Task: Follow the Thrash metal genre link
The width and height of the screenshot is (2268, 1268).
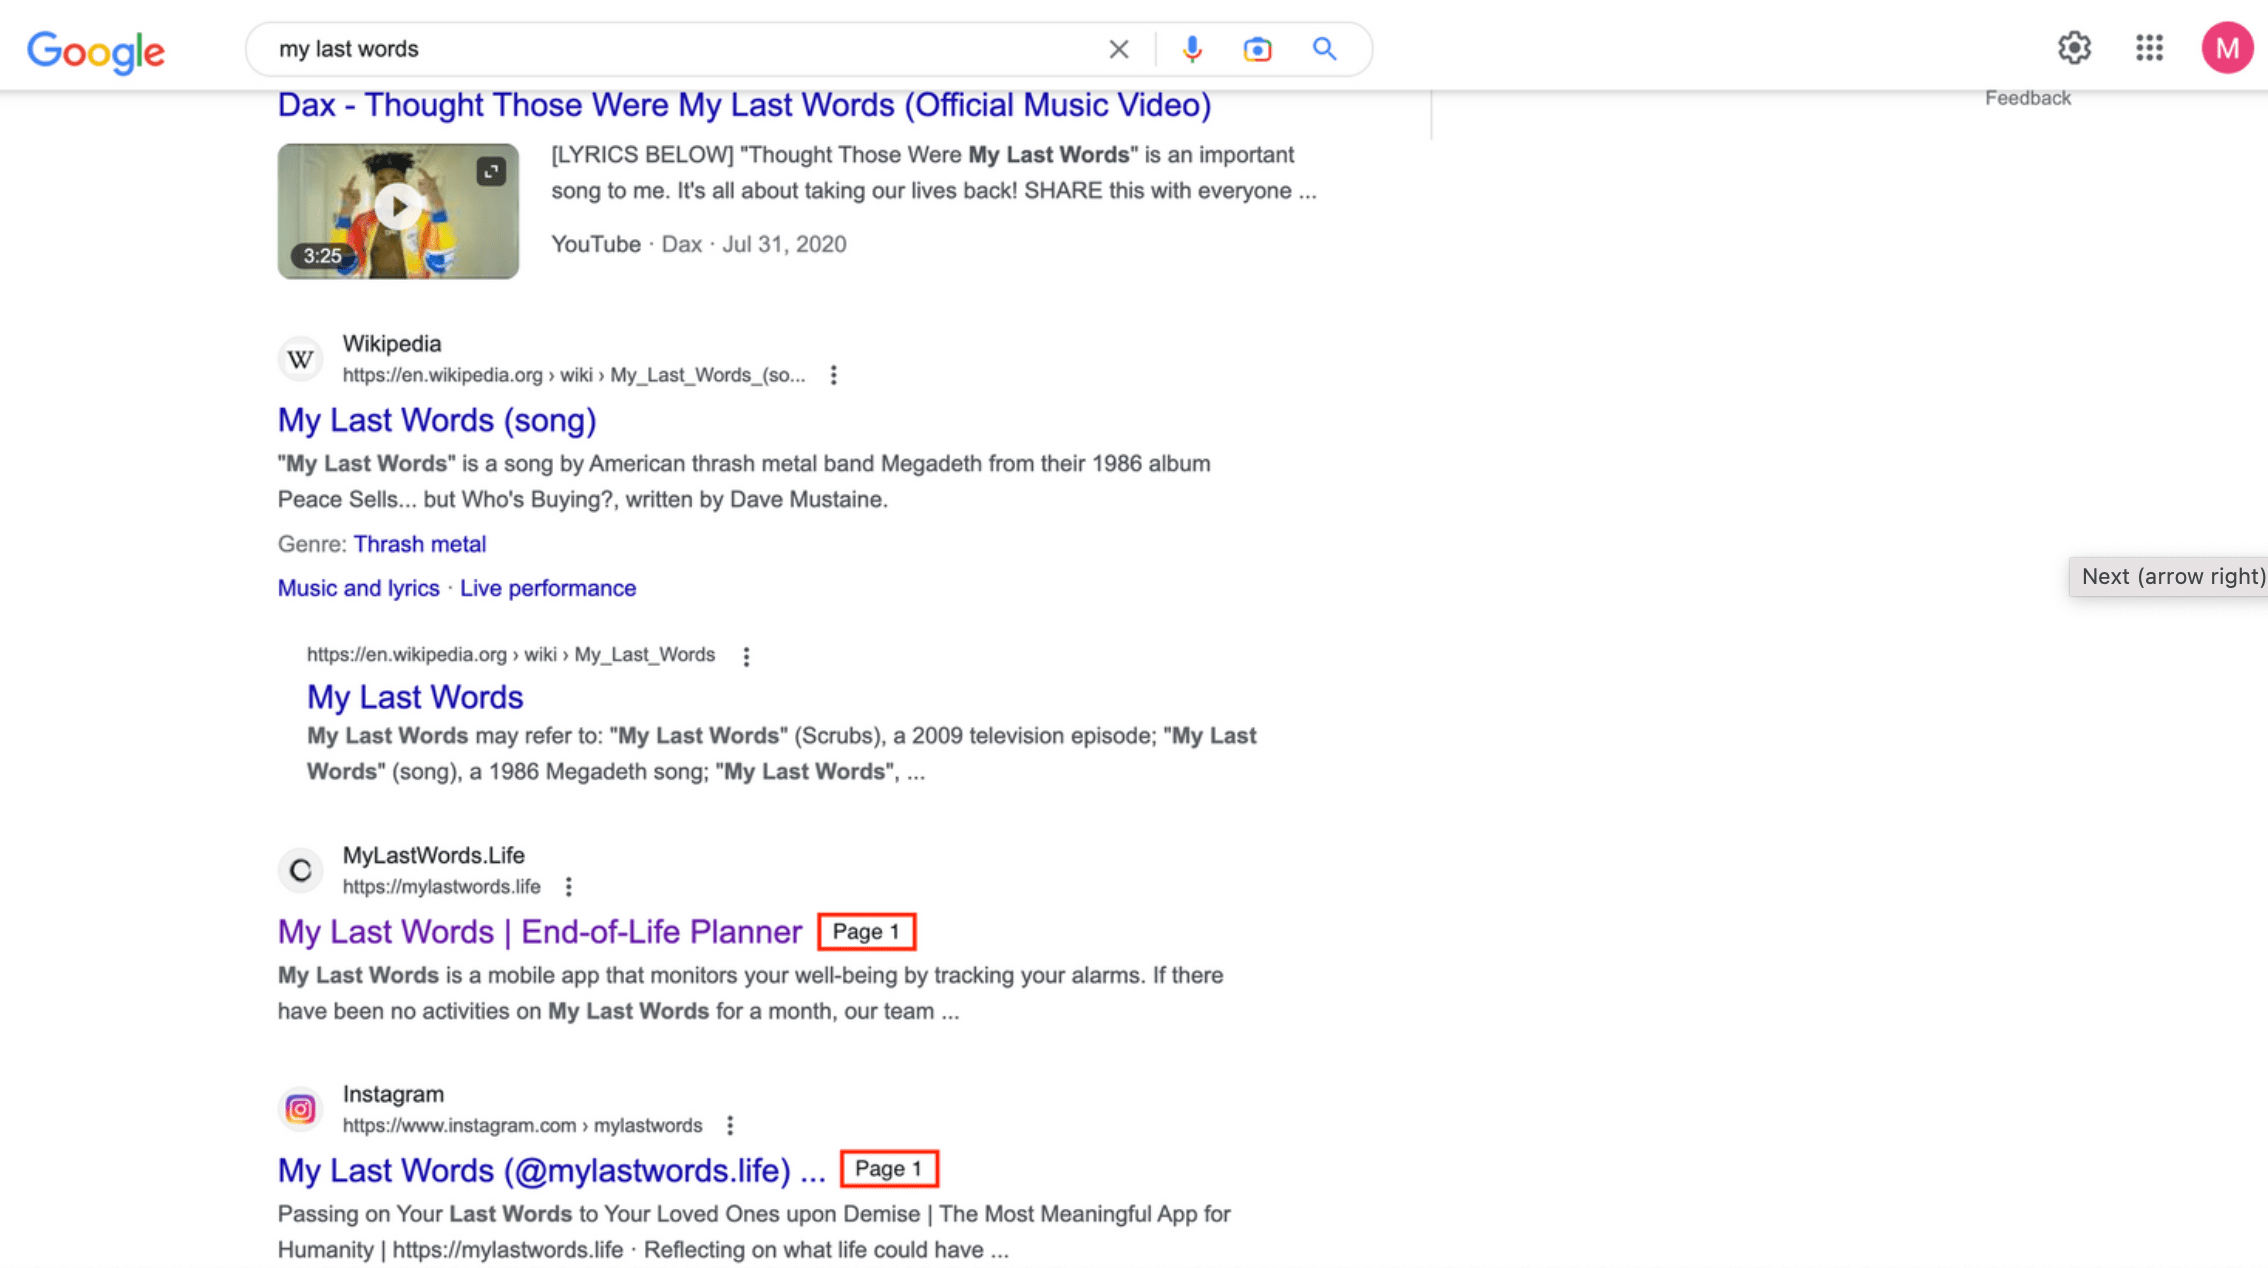Action: (x=420, y=544)
